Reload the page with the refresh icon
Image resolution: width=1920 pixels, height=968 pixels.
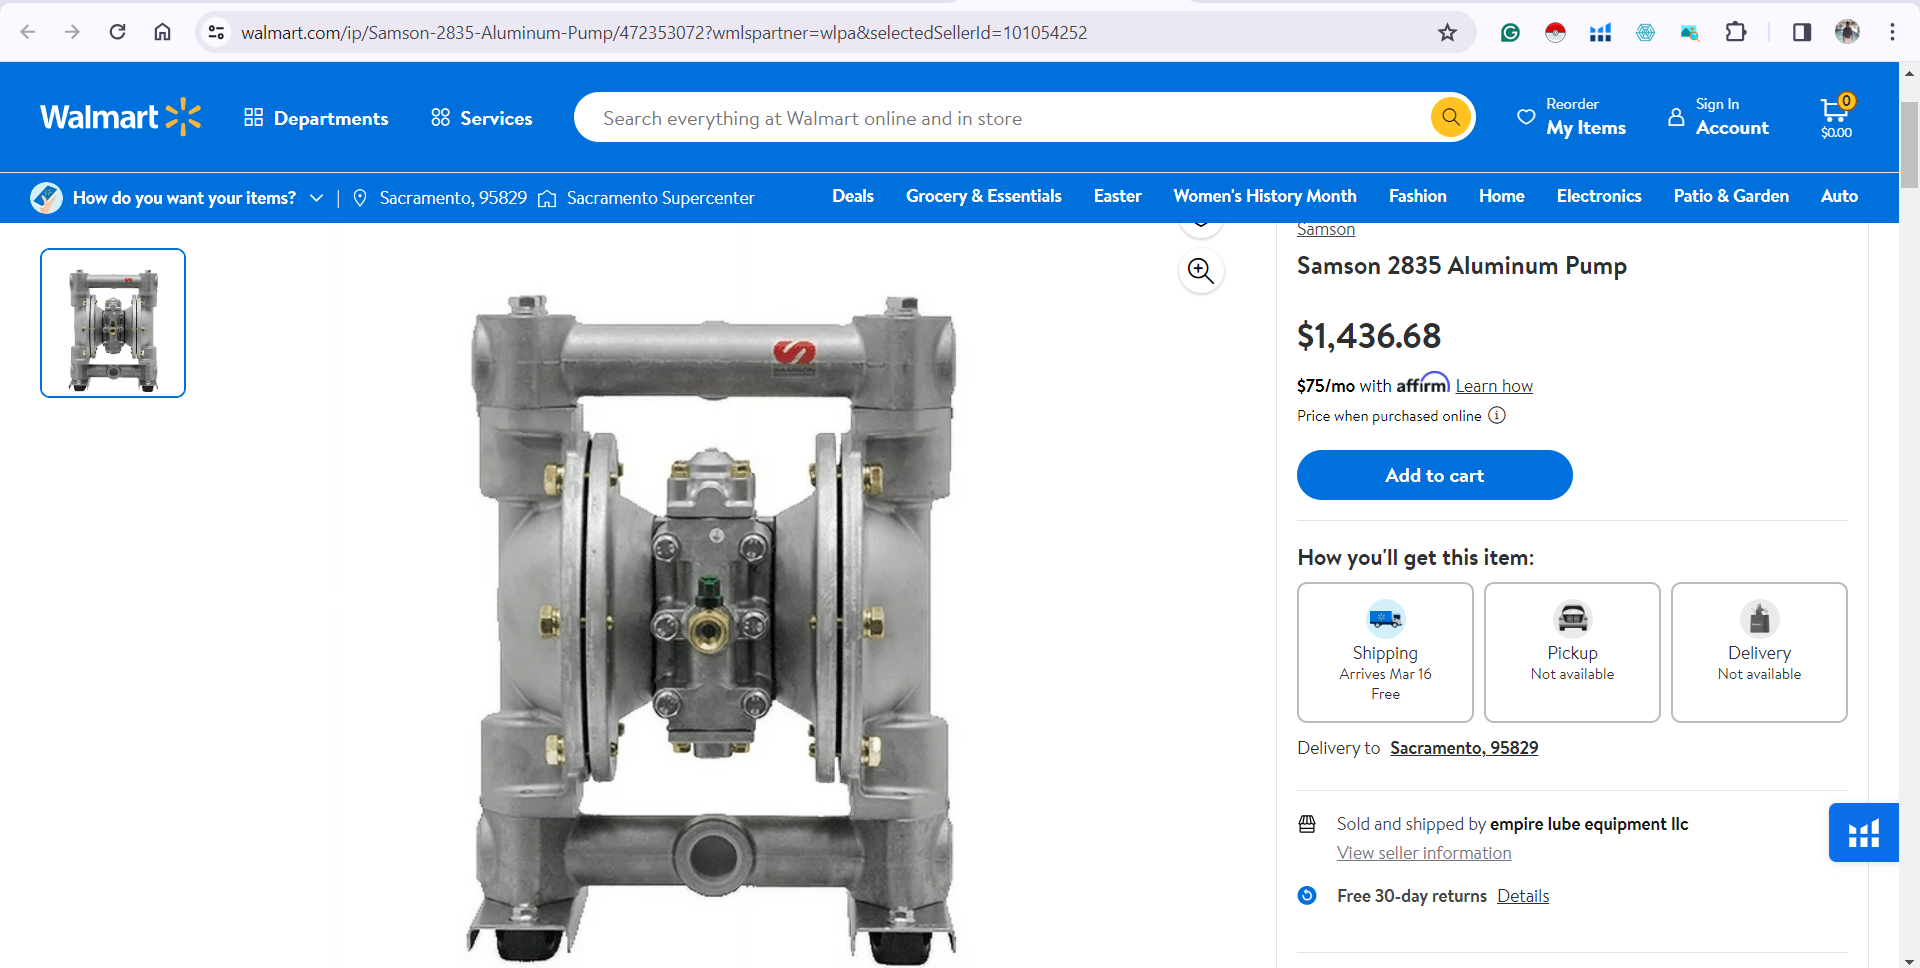pos(117,32)
